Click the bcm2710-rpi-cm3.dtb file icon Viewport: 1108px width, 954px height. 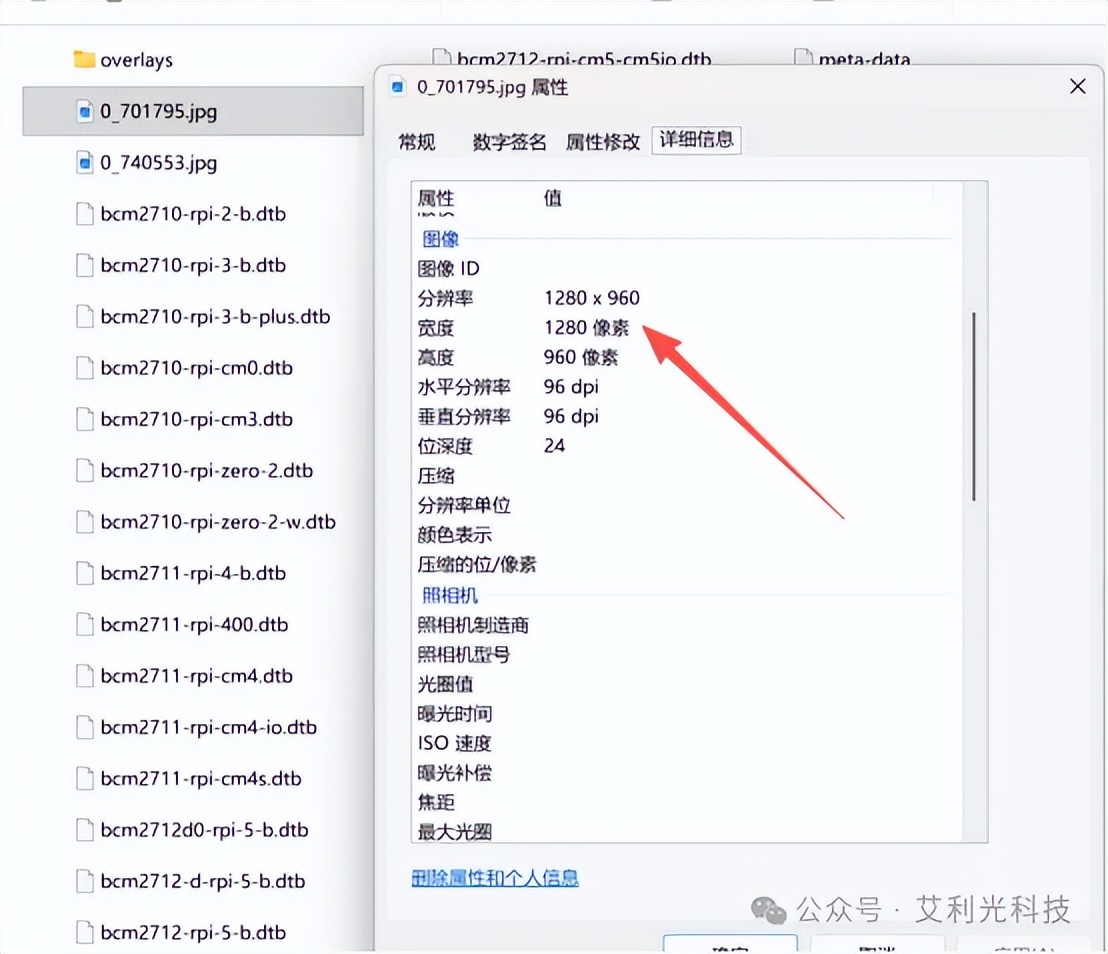(x=85, y=419)
